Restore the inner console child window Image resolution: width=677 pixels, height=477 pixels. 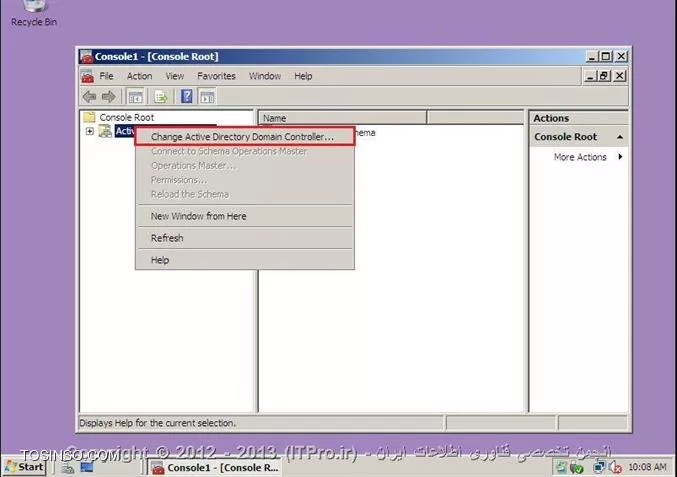coord(604,76)
